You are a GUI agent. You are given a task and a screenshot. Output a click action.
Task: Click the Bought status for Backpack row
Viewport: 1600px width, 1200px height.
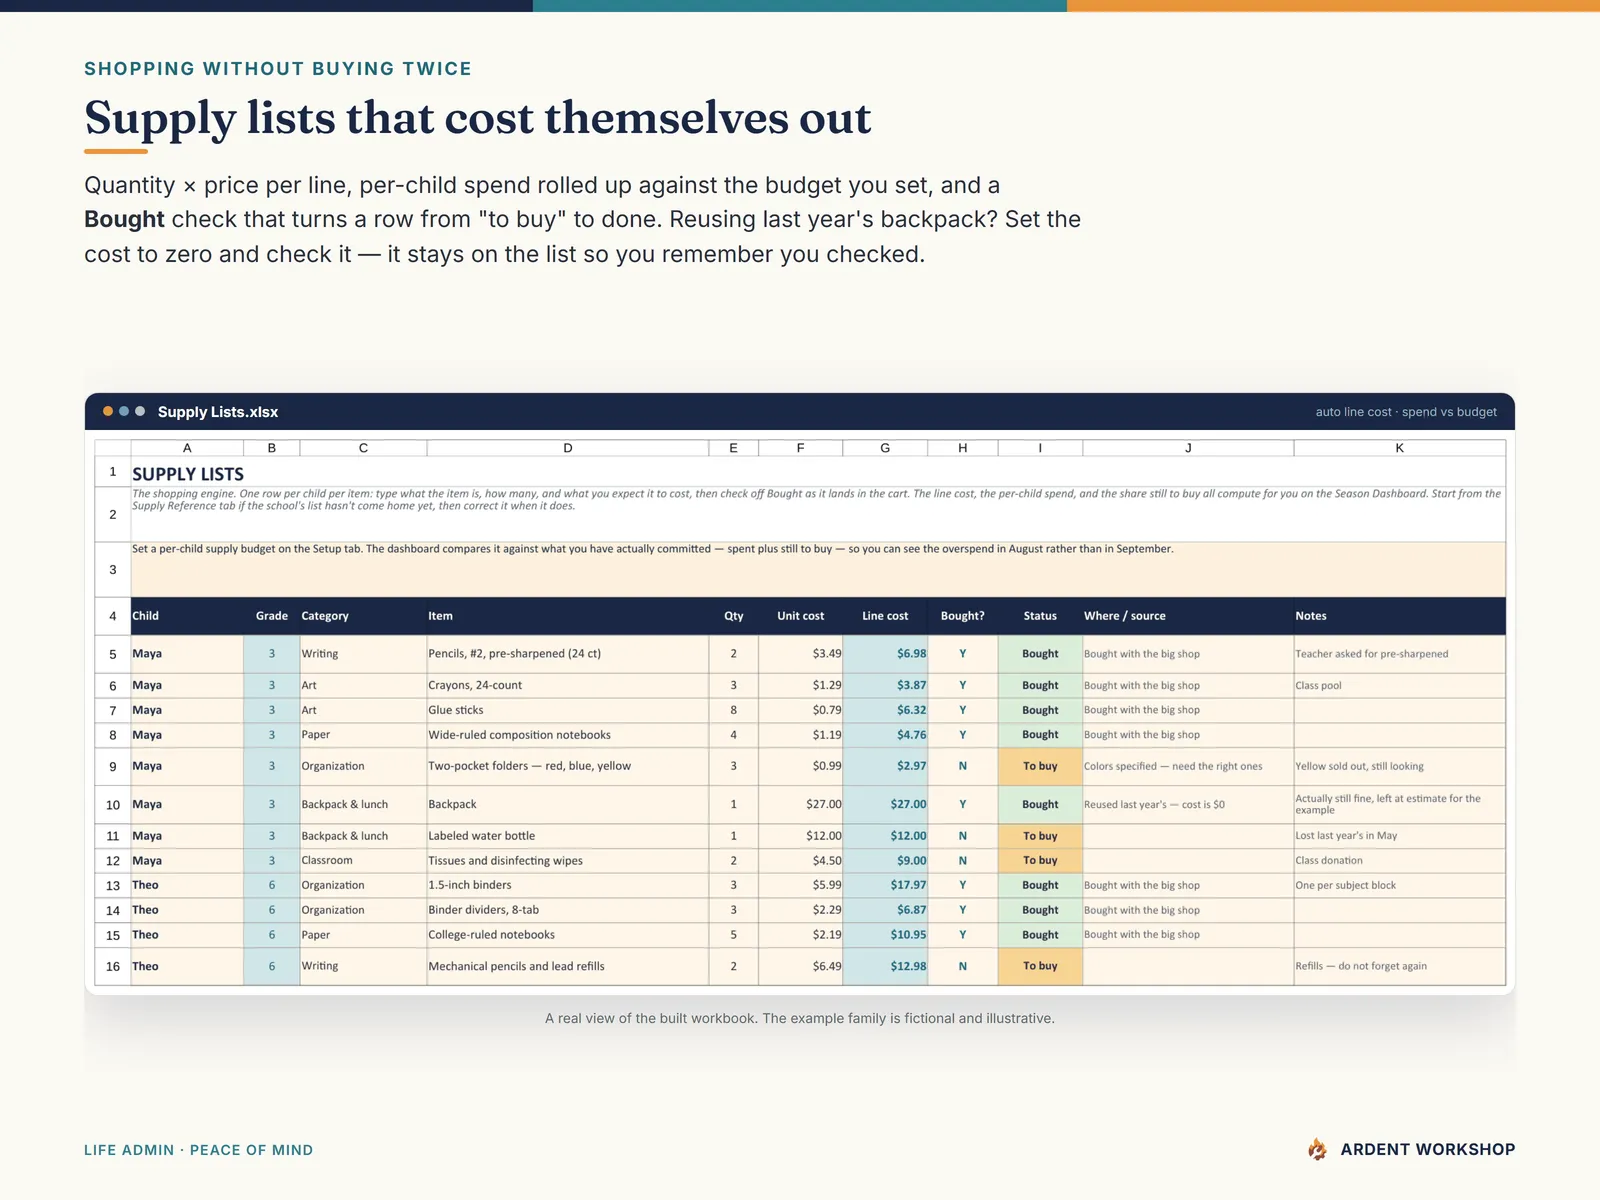pyautogui.click(x=1040, y=804)
